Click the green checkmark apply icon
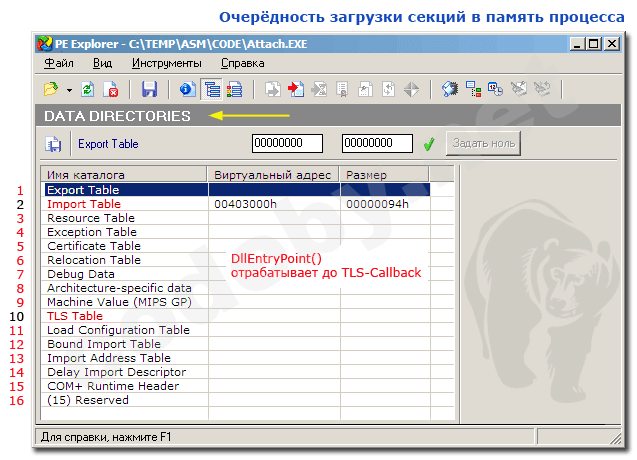637x460 pixels. pos(429,144)
